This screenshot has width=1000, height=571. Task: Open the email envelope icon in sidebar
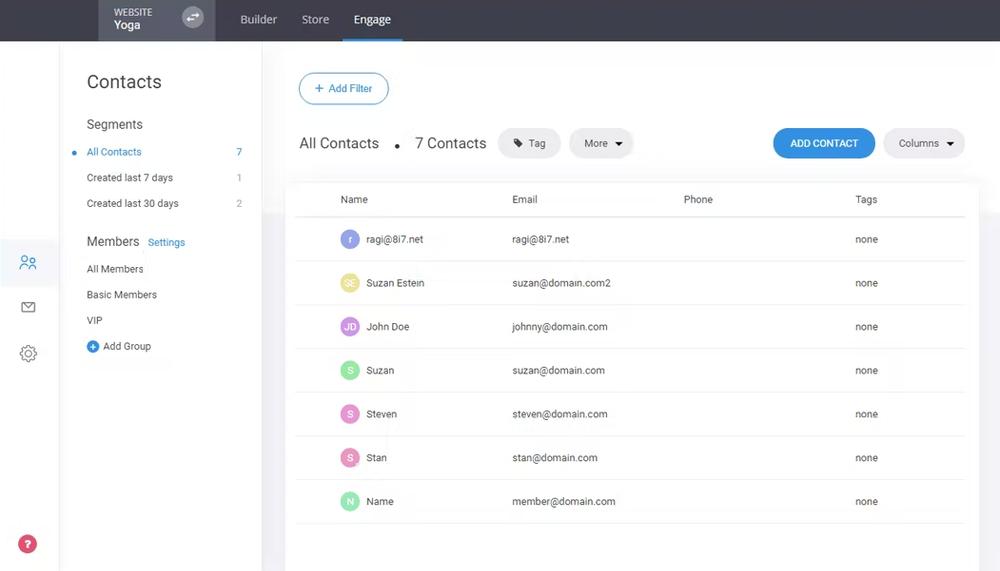click(28, 308)
